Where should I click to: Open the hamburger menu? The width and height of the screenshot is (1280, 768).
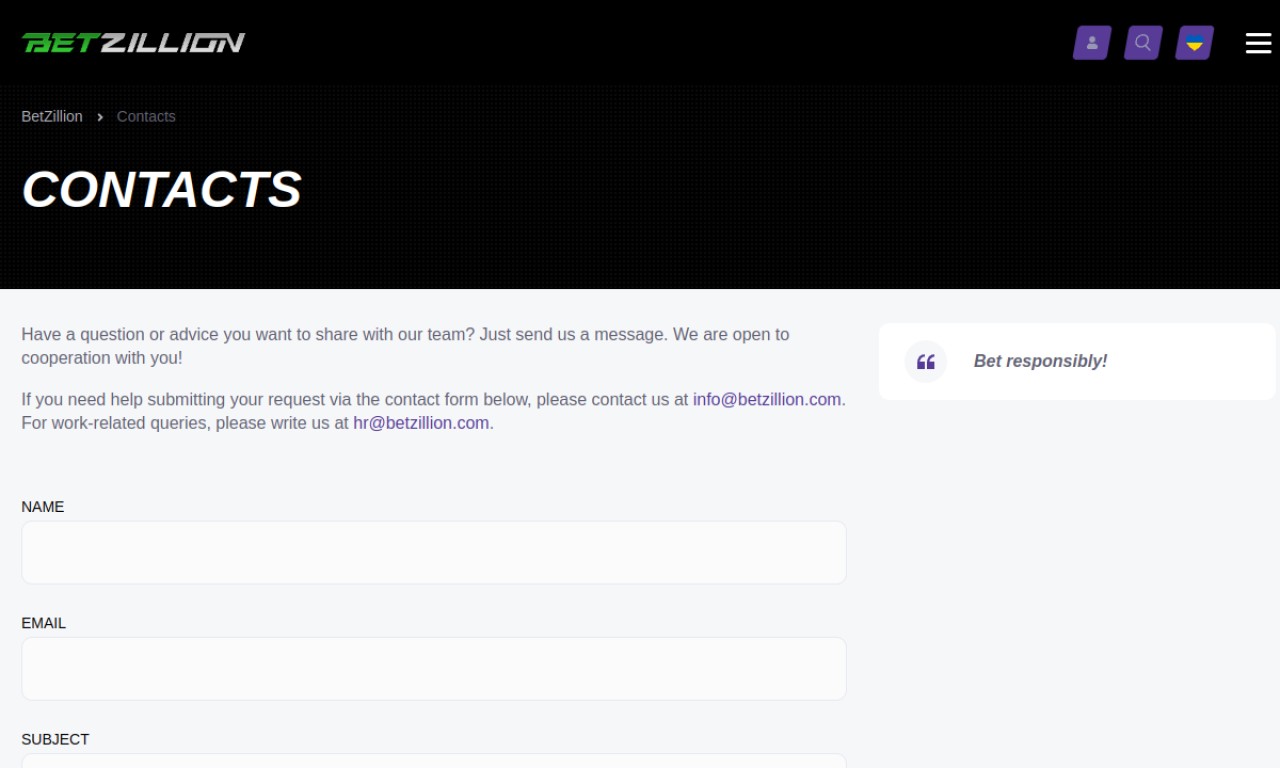1258,43
